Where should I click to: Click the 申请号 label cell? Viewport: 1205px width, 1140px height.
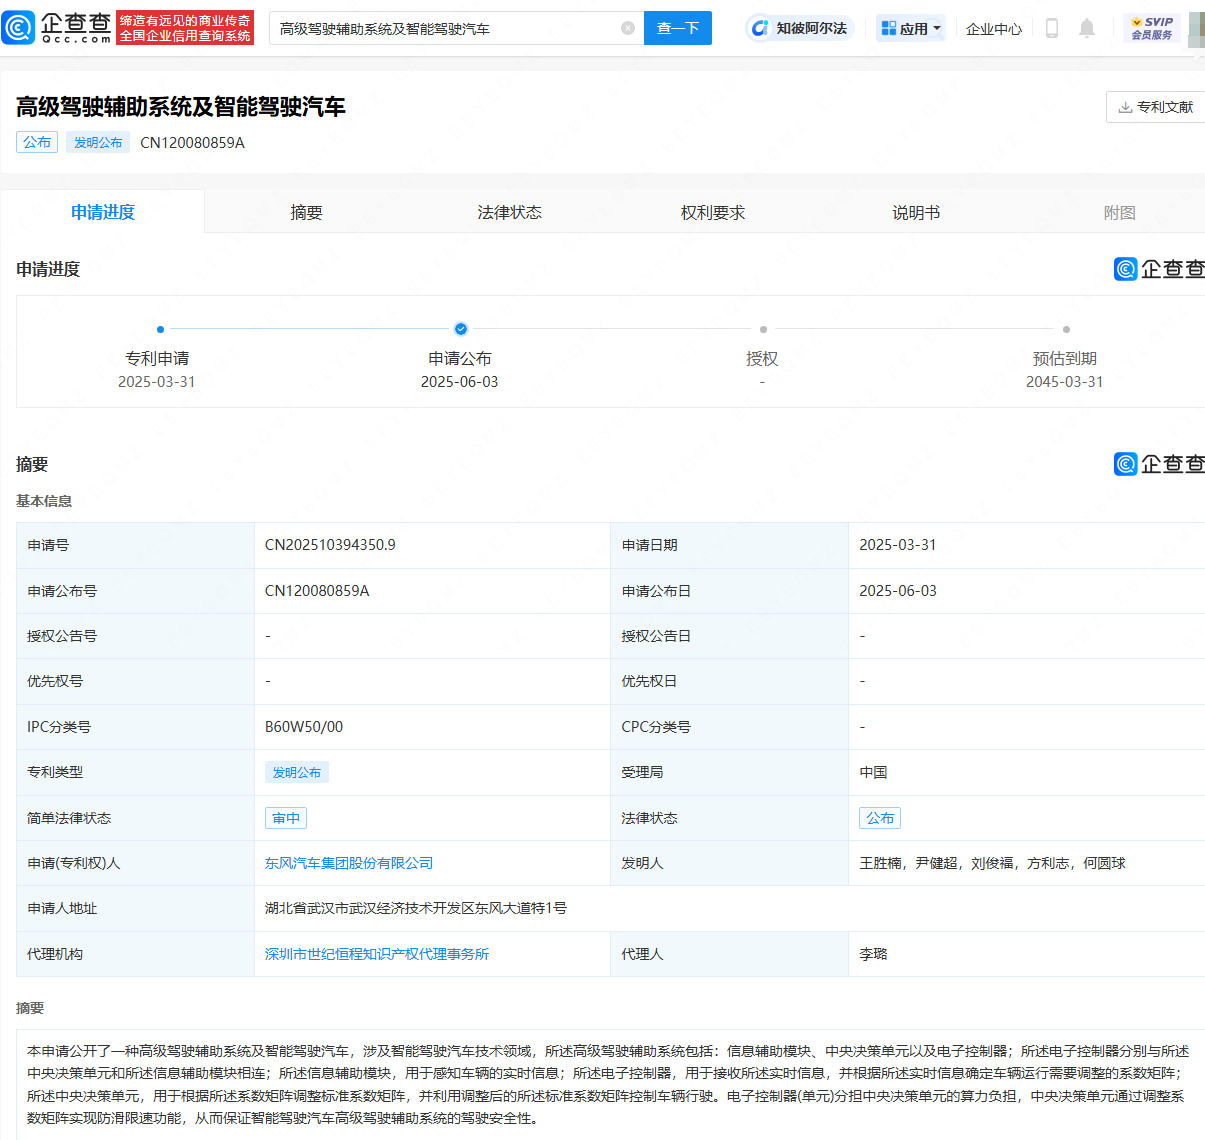136,545
